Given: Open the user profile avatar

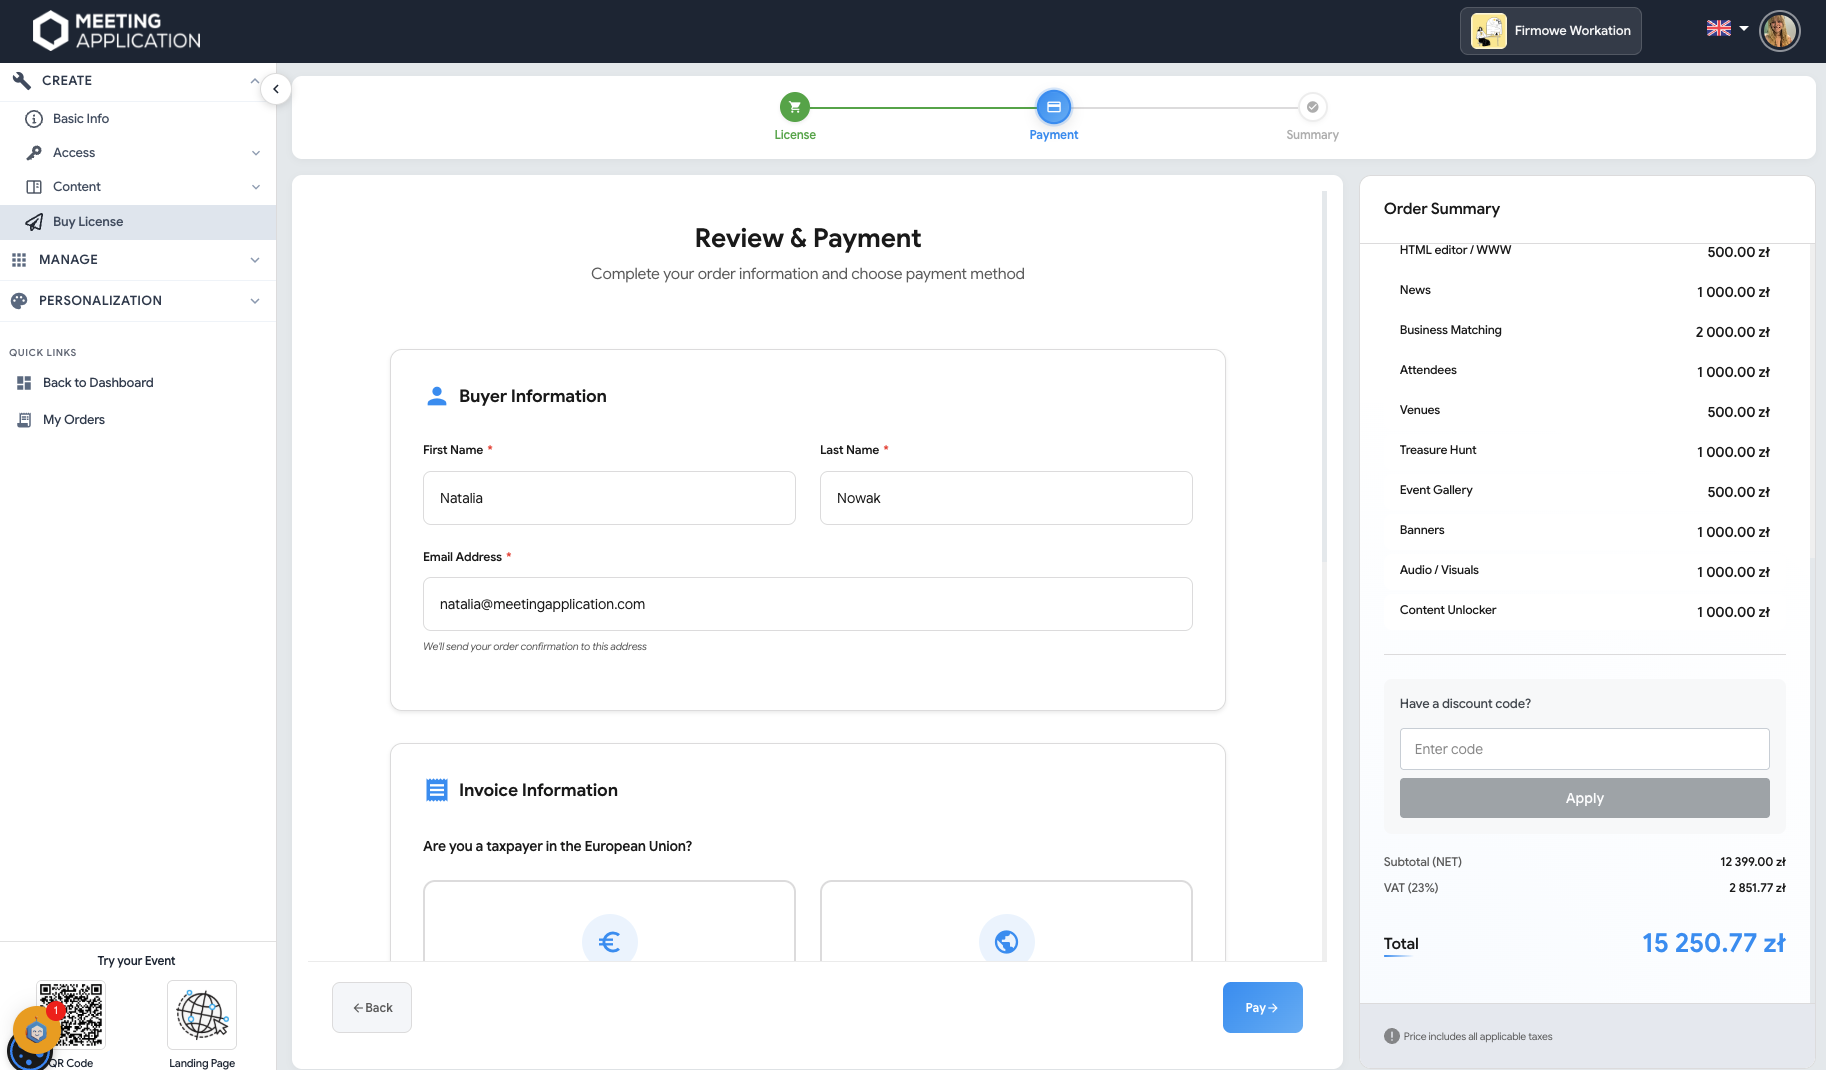Looking at the screenshot, I should pyautogui.click(x=1779, y=31).
